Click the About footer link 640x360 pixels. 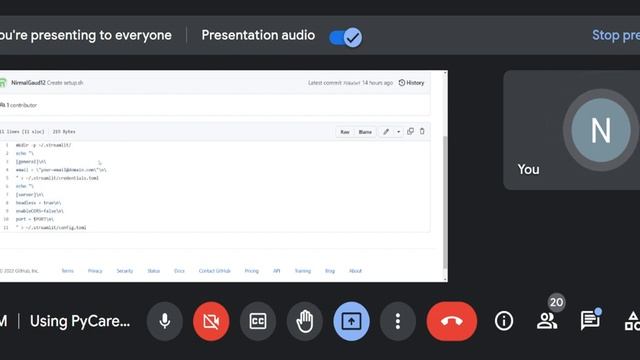pyautogui.click(x=355, y=271)
